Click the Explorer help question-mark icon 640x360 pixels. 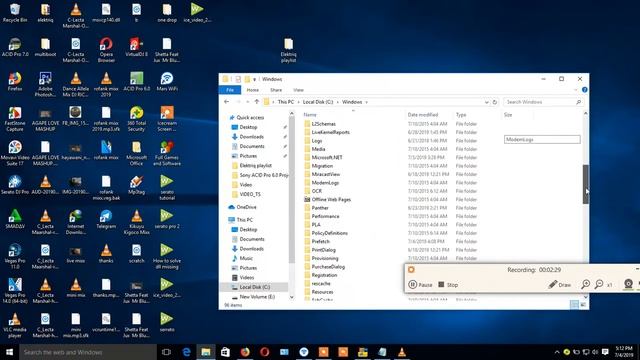click(x=584, y=89)
